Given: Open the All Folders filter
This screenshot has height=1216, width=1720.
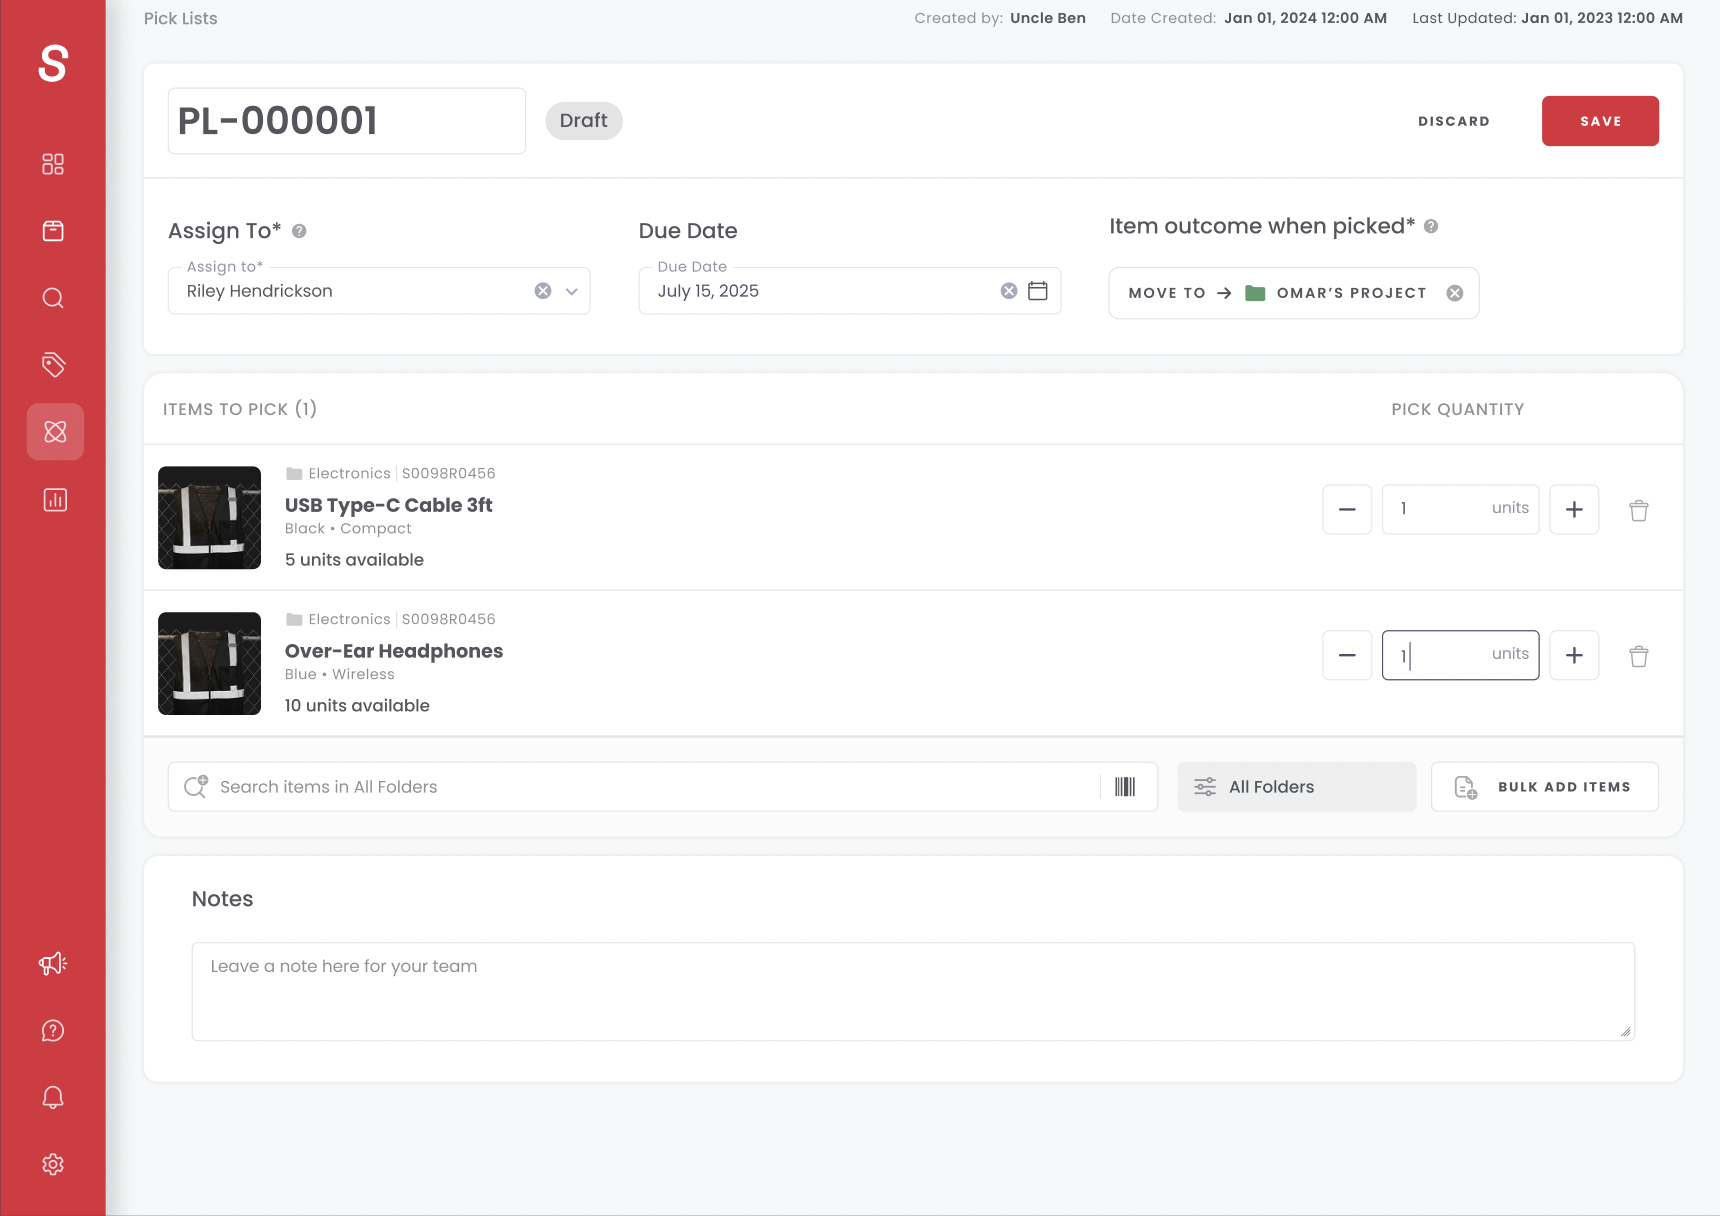Looking at the screenshot, I should 1296,786.
